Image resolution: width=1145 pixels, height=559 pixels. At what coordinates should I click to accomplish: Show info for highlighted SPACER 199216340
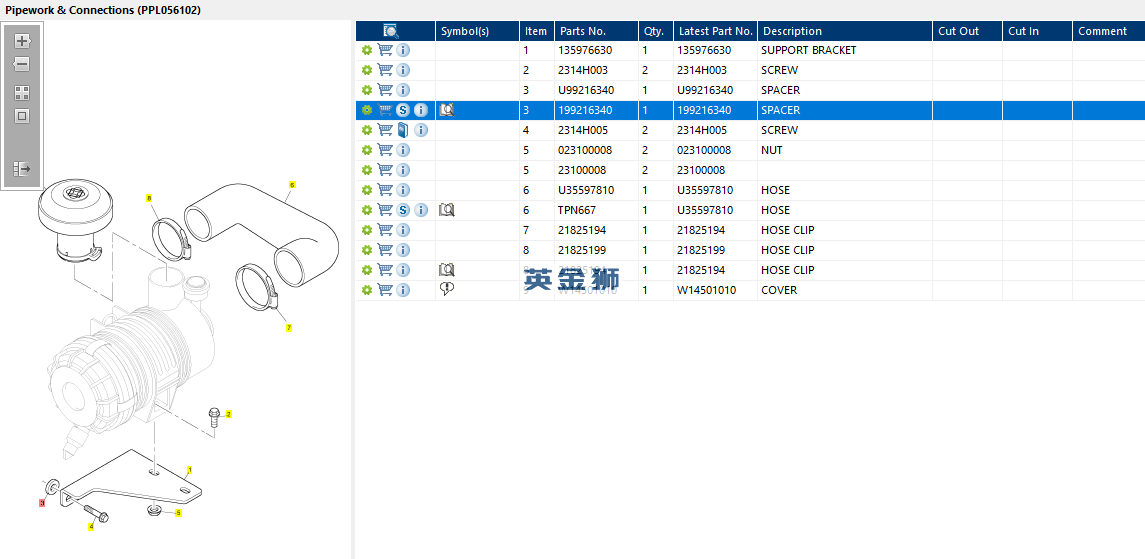[x=421, y=110]
